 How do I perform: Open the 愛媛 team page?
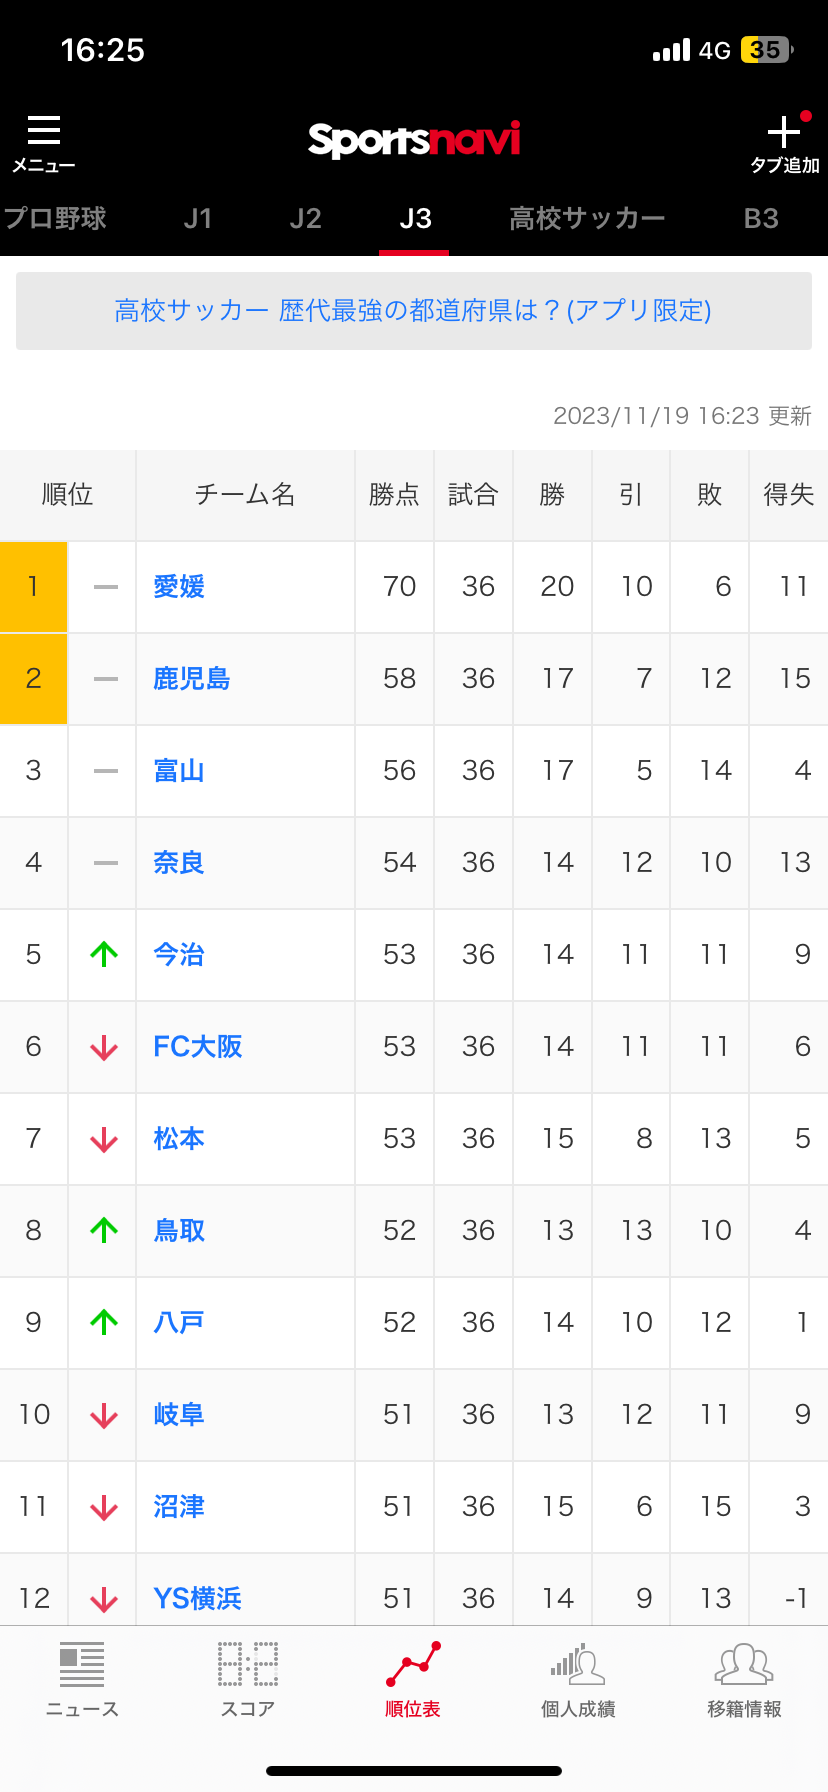coord(179,587)
